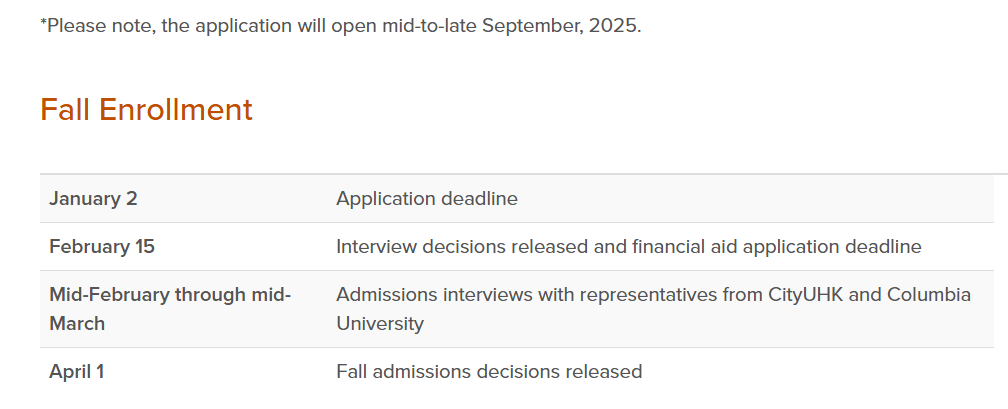
Task: Click the asterisk before Please note
Action: click(43, 23)
